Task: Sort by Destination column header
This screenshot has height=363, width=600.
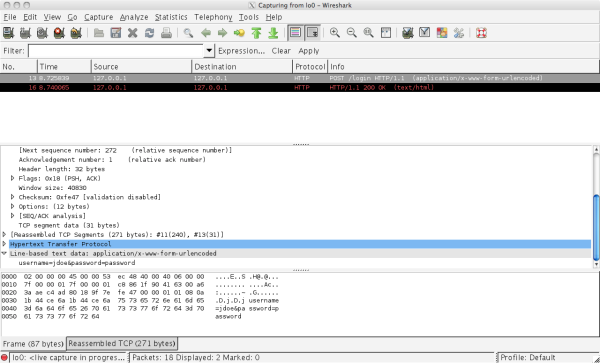Action: [x=242, y=67]
